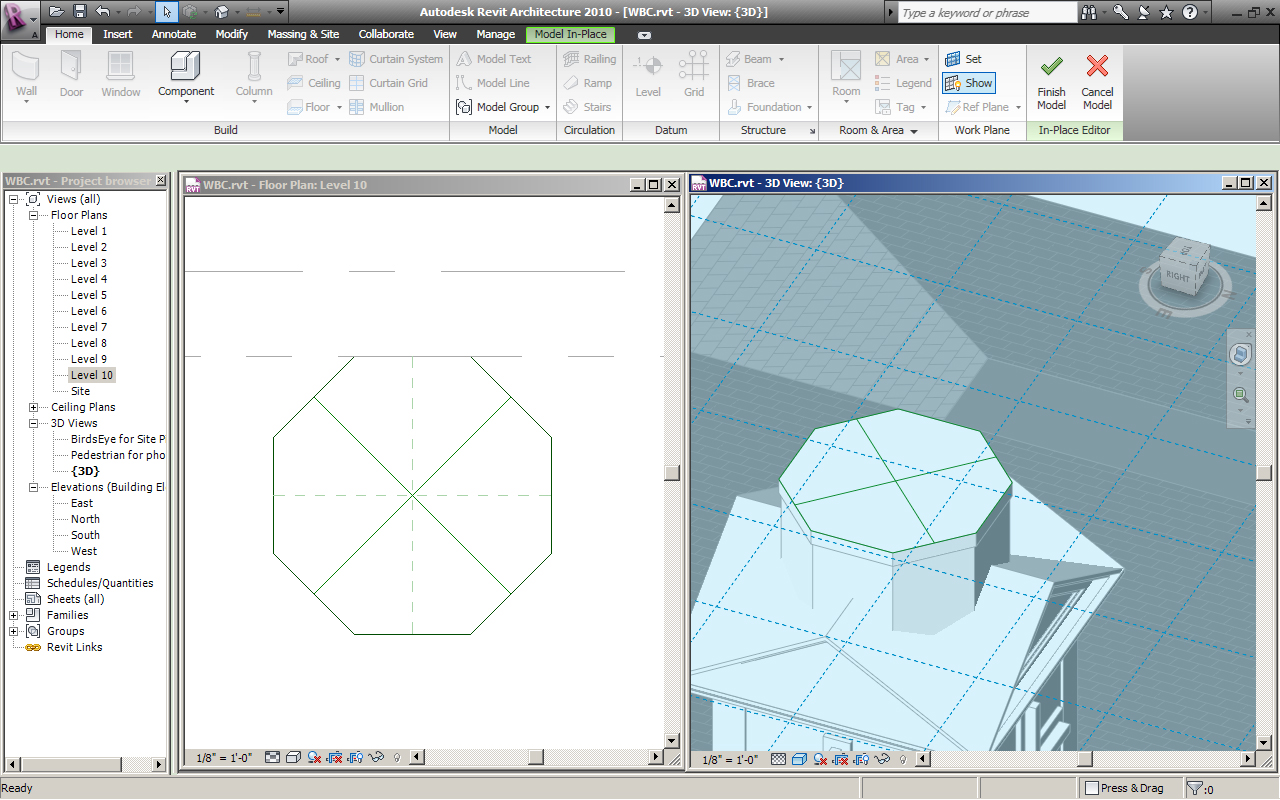This screenshot has width=1280, height=800.
Task: Collapse the Floor Plans tree node
Action: 33,215
